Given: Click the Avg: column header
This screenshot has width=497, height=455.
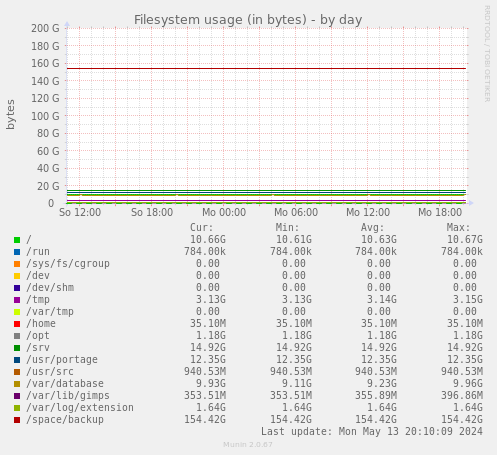Looking at the screenshot, I should pos(373,227).
